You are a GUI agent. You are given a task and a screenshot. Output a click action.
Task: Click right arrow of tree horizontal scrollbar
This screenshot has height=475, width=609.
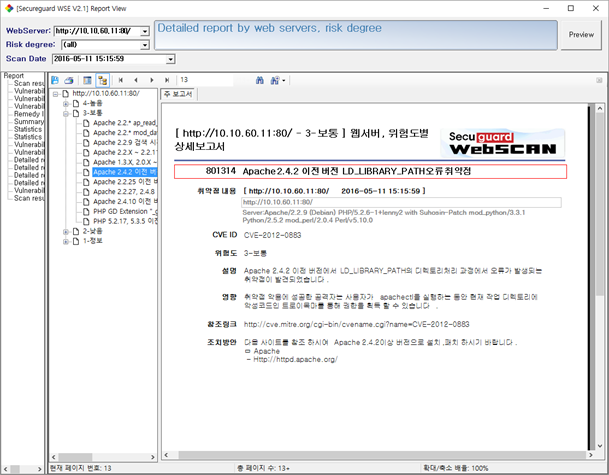pyautogui.click(x=153, y=457)
